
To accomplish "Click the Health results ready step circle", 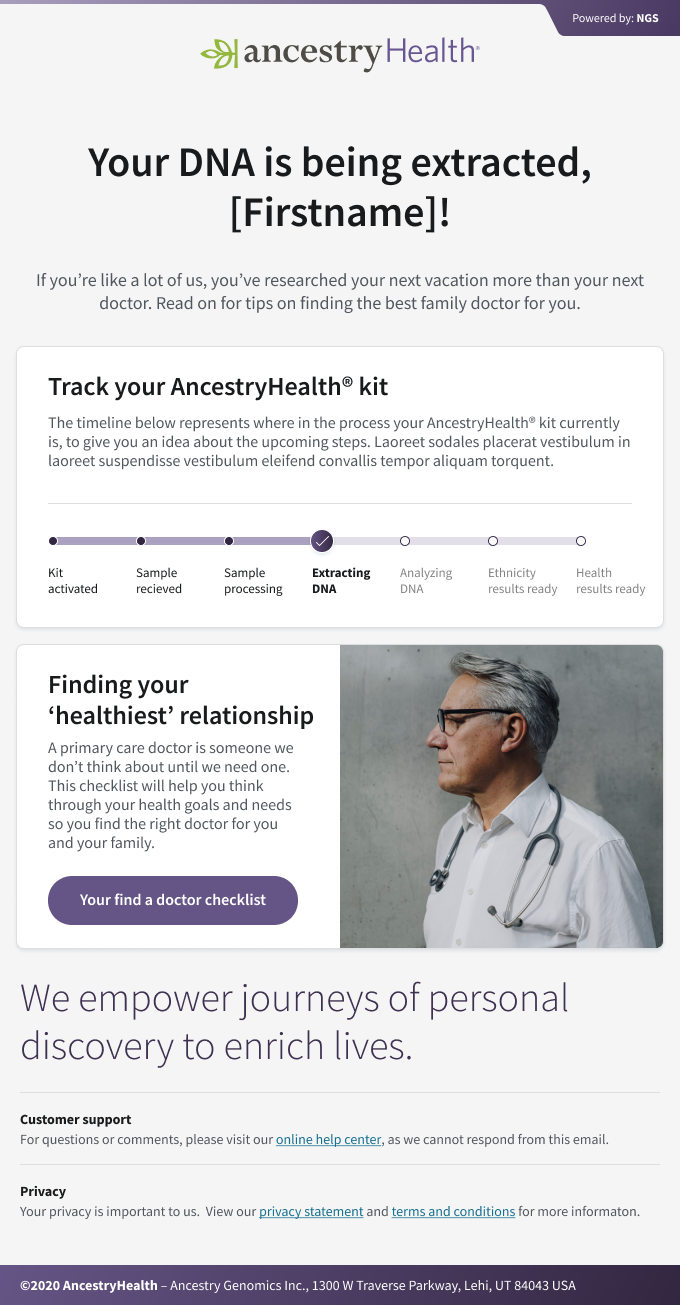I will (581, 541).
